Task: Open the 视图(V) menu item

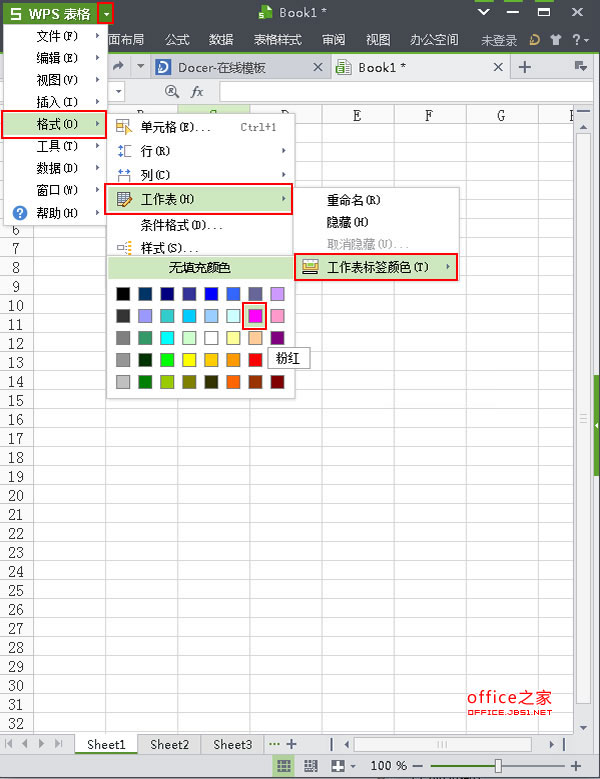Action: [x=56, y=79]
